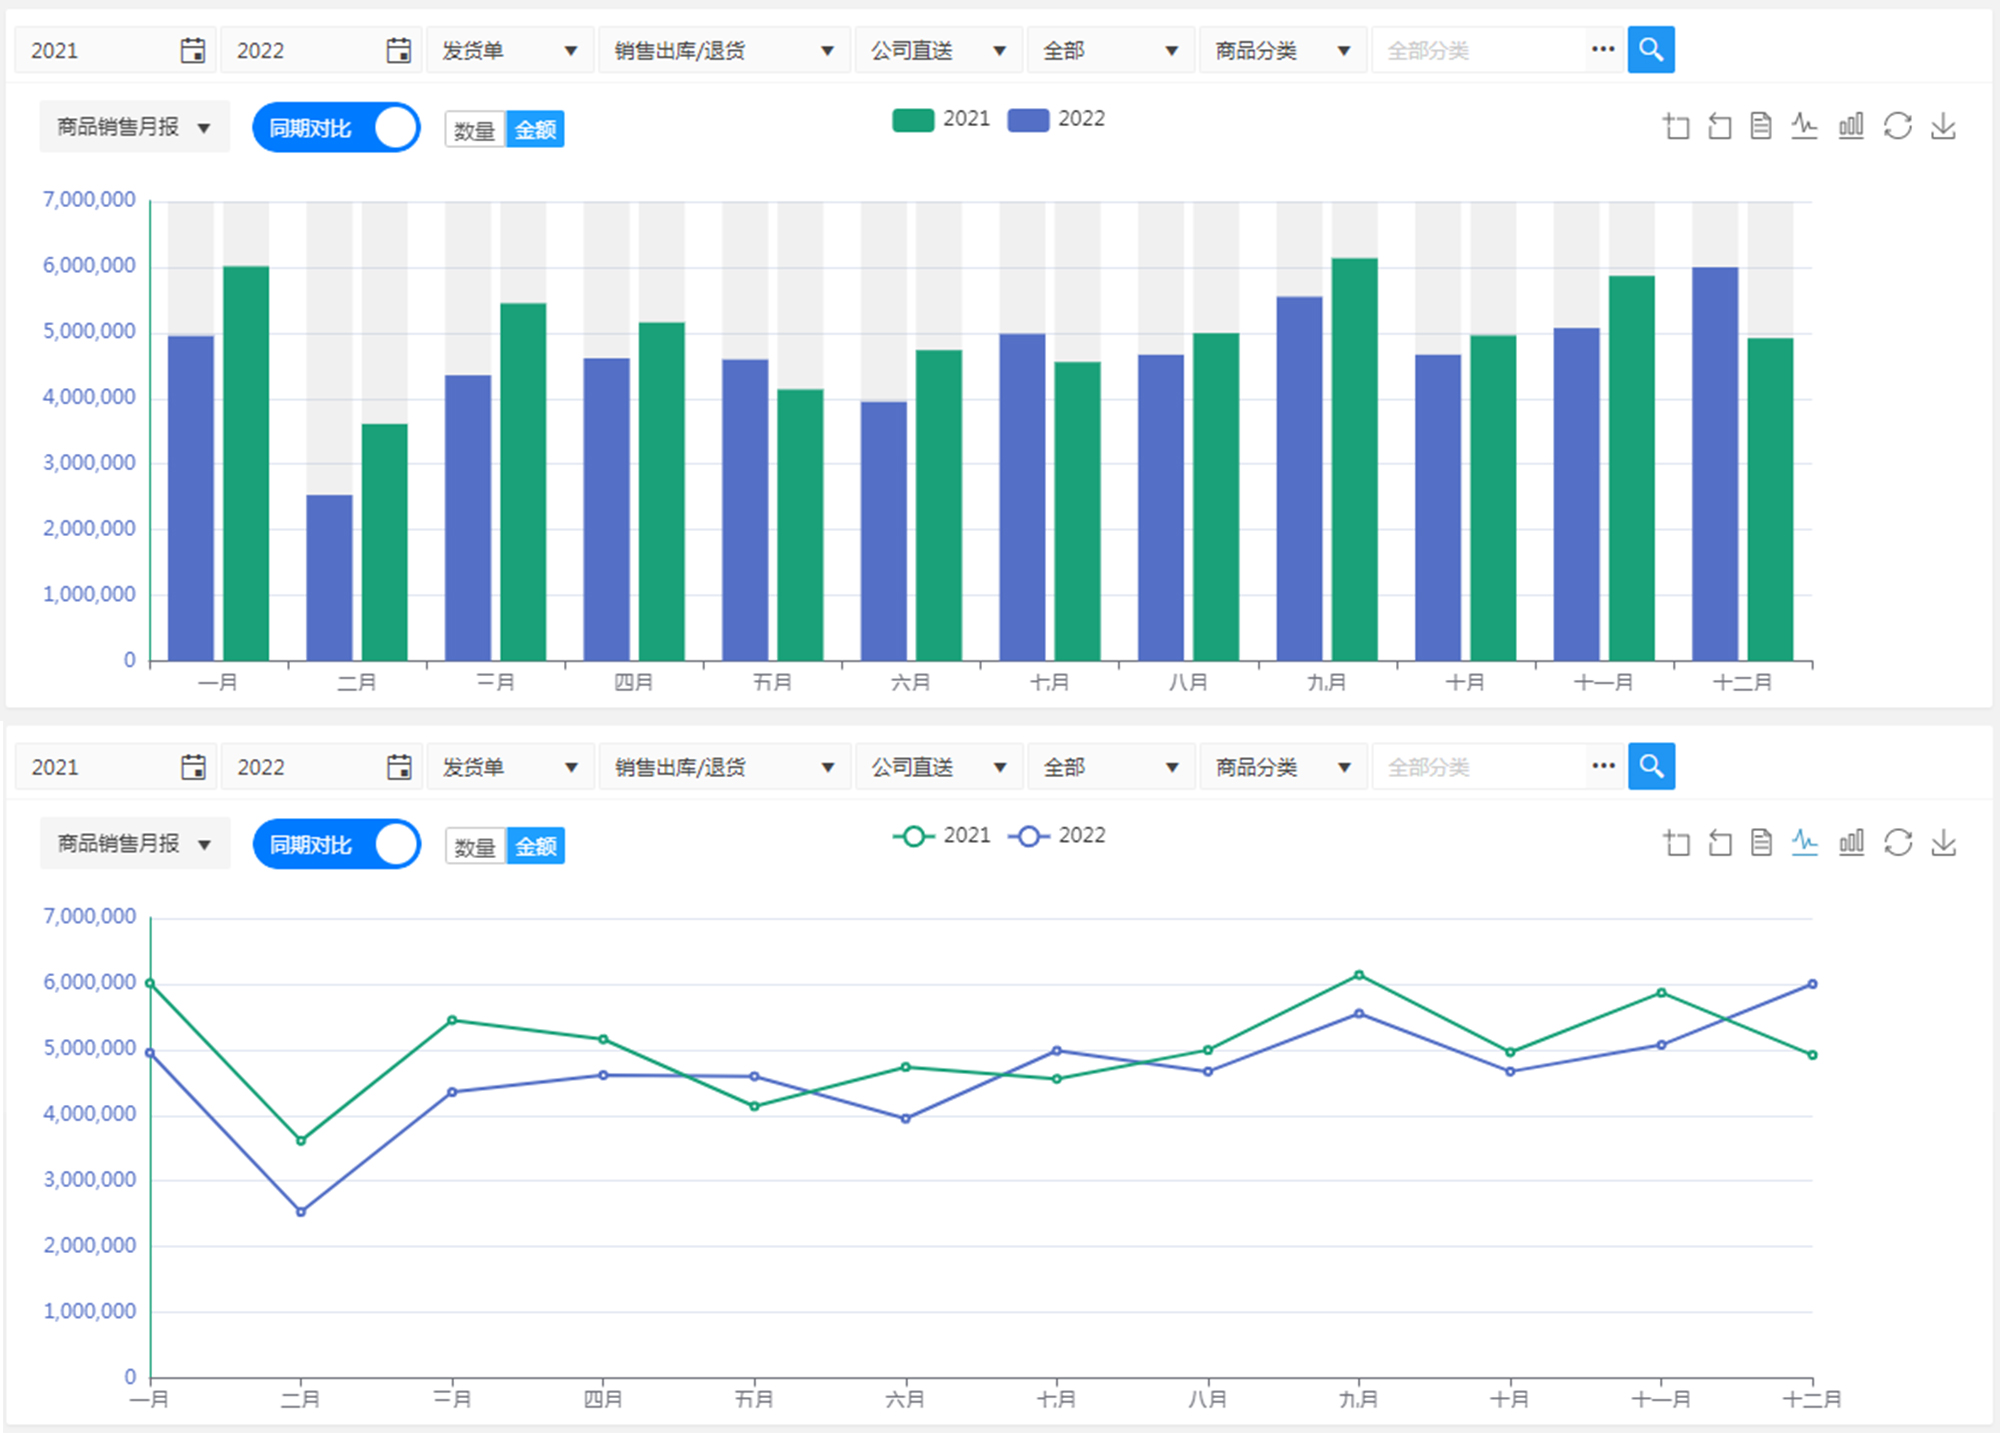Image resolution: width=2000 pixels, height=1434 pixels.
Task: Click zoom reset icon in bottom toolbox
Action: [x=1719, y=843]
